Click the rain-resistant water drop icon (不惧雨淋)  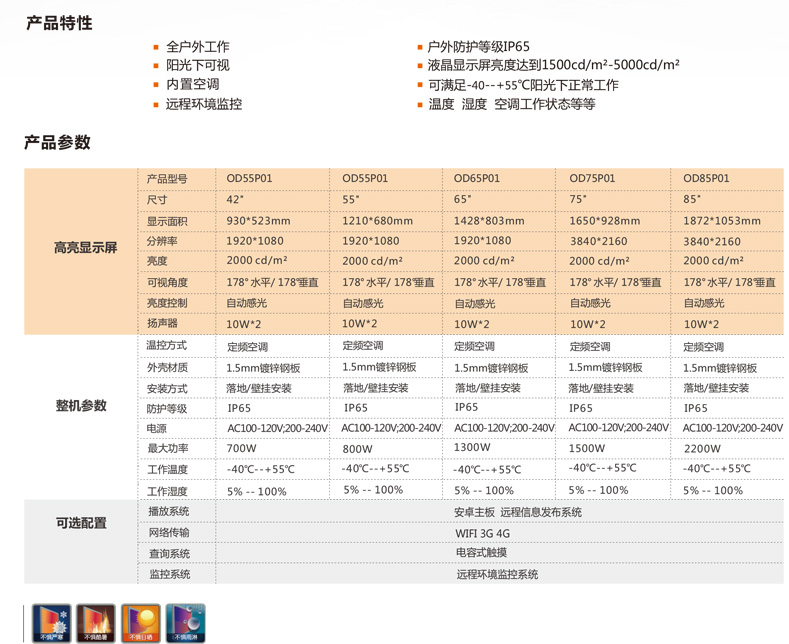coord(186,622)
